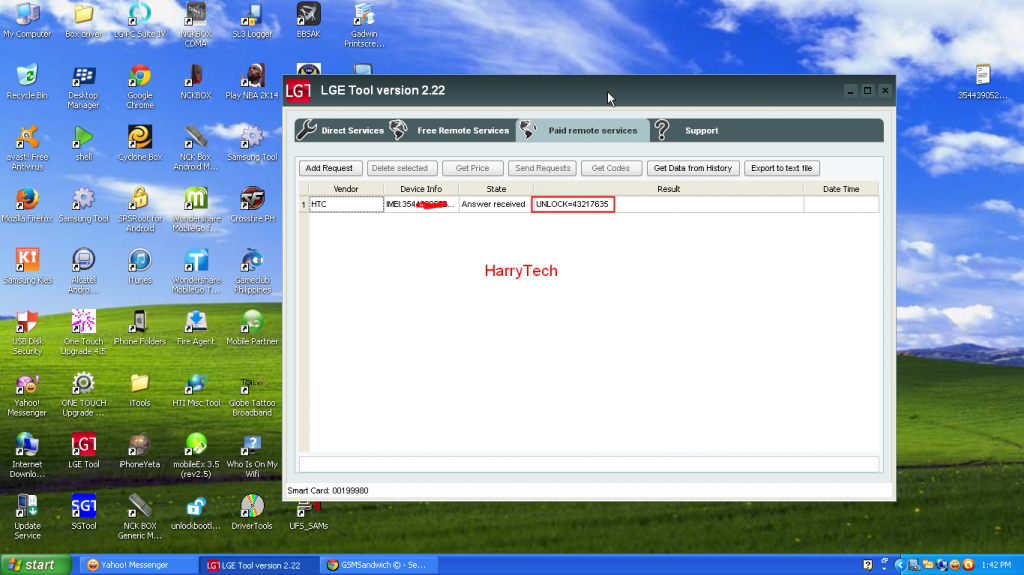This screenshot has width=1024, height=575.
Task: Open avast! Free Antivirus icon
Action: click(27, 148)
